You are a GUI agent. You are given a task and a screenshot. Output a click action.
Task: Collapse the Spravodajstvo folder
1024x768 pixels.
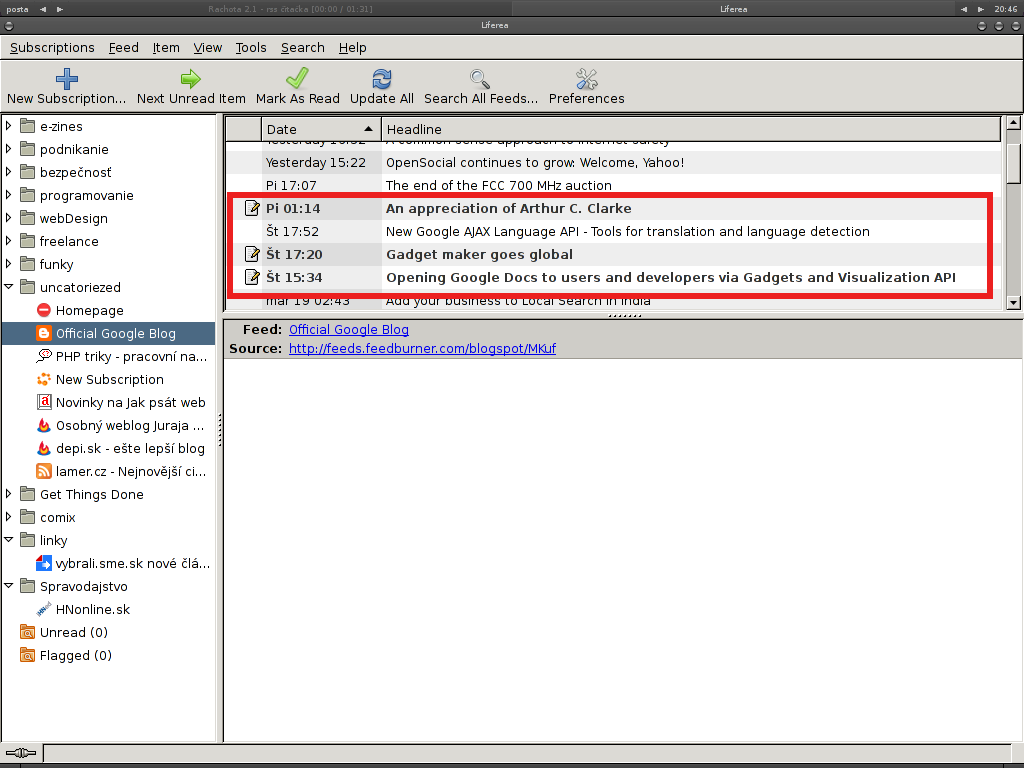[8, 586]
